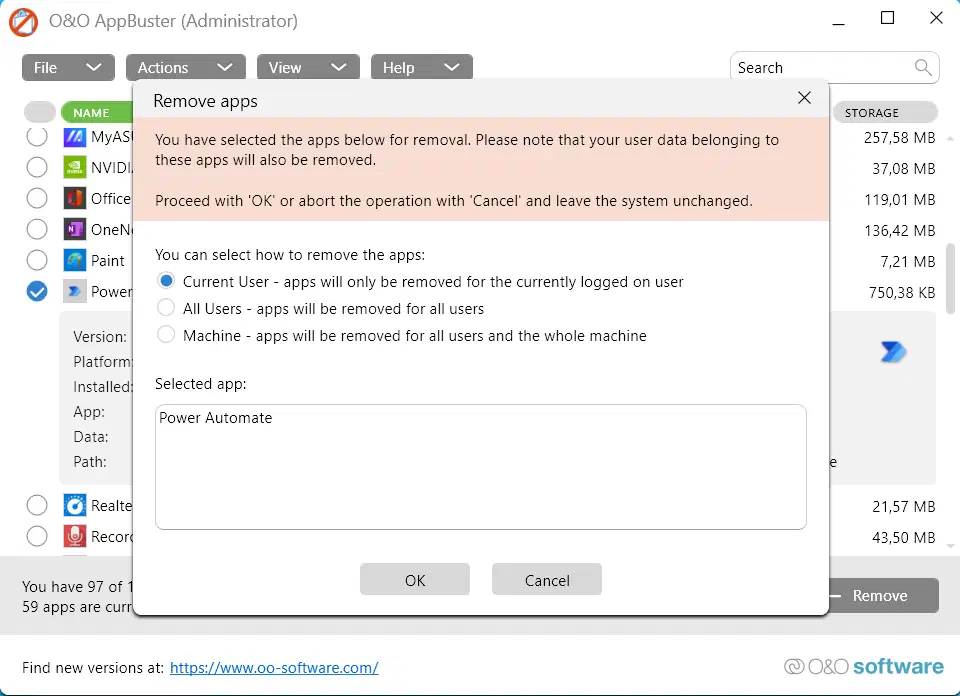Click into the Search input field
The height and width of the screenshot is (696, 960).
(820, 67)
